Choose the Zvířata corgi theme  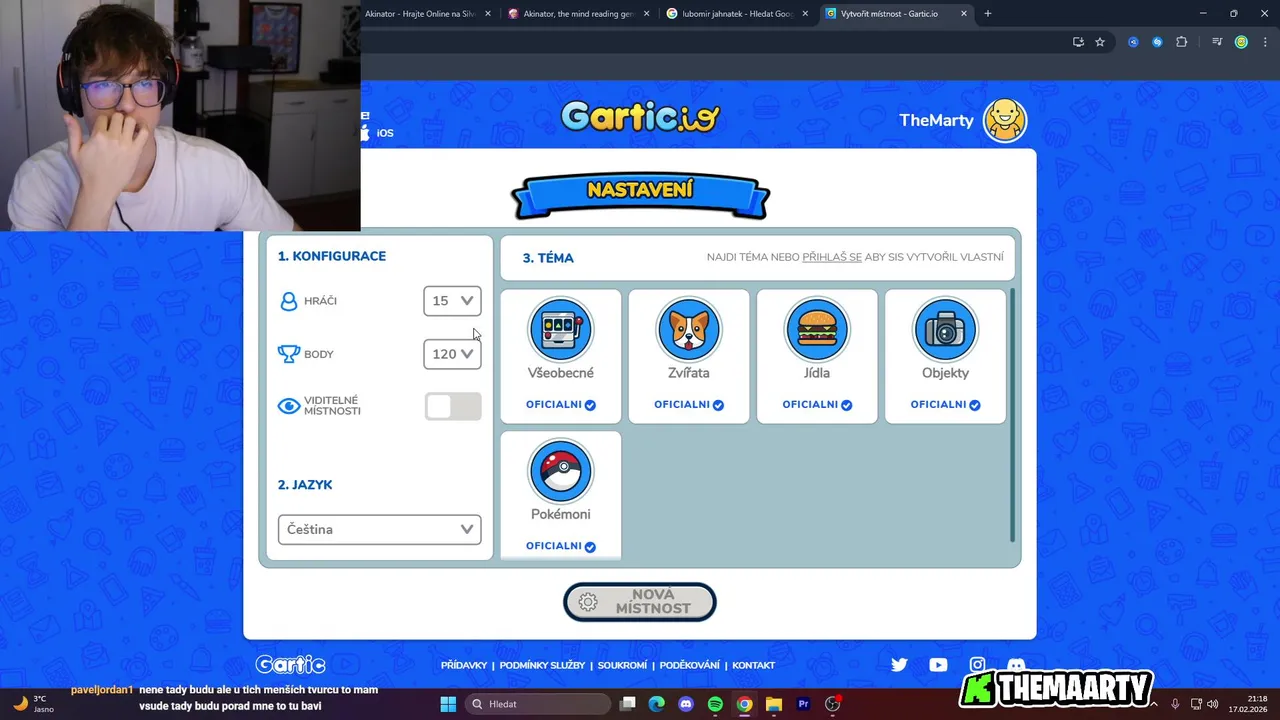(688, 330)
